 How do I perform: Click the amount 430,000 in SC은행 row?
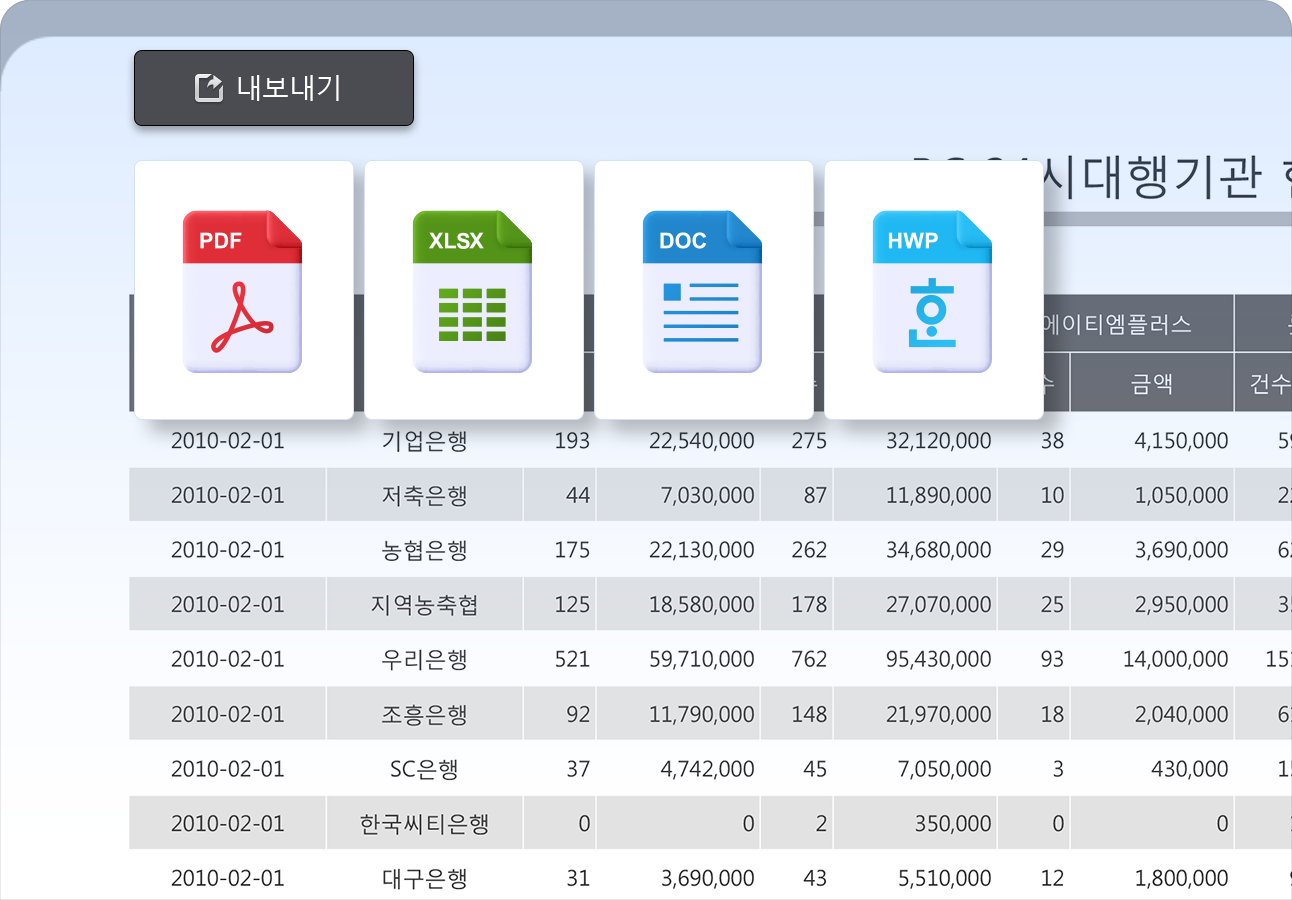pyautogui.click(x=1190, y=770)
